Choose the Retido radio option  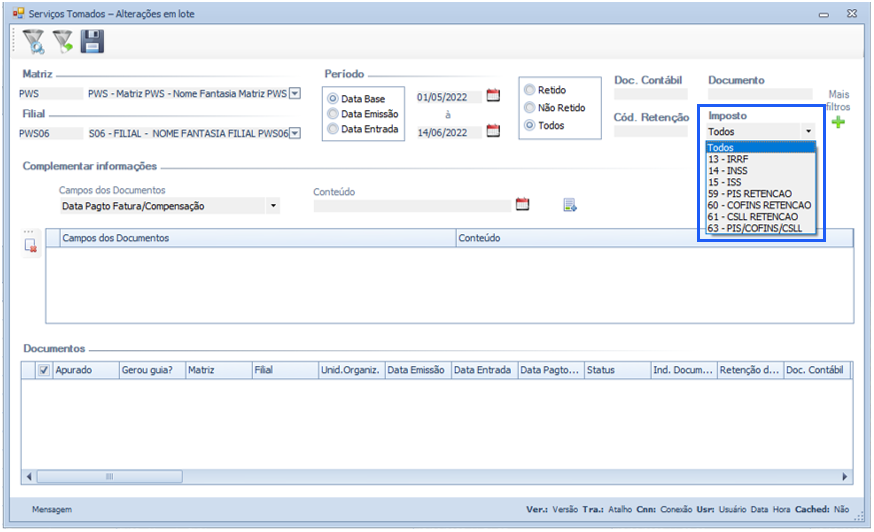click(x=530, y=90)
